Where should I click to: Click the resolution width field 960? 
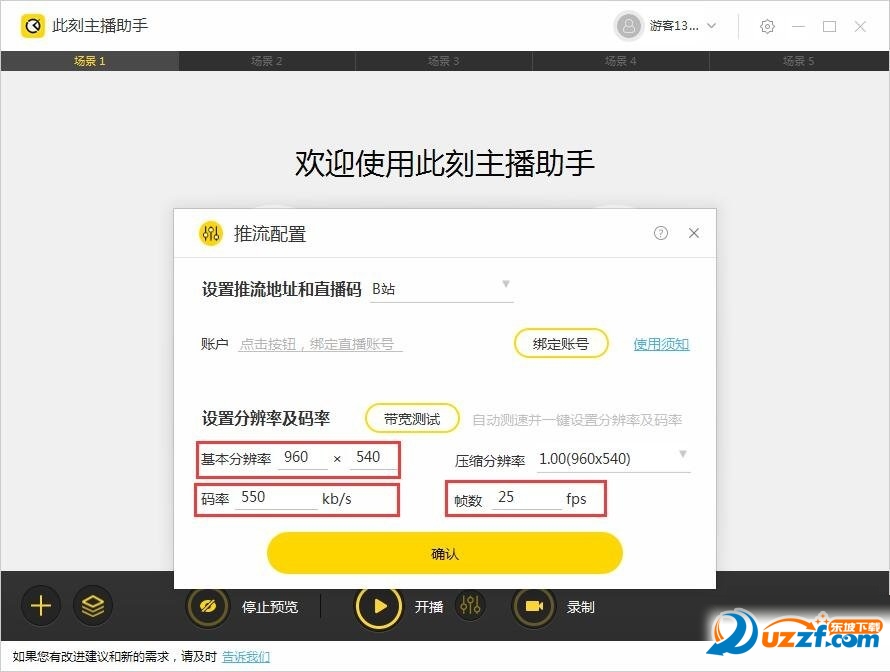click(x=302, y=457)
